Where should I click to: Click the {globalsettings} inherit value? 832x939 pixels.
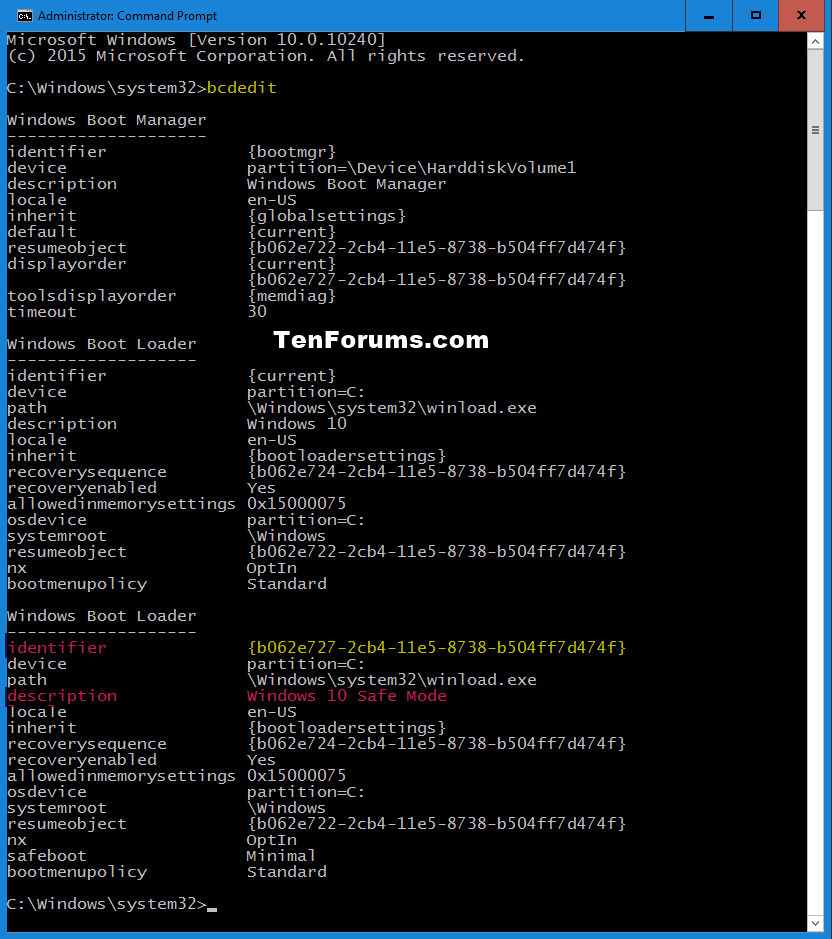pos(326,216)
